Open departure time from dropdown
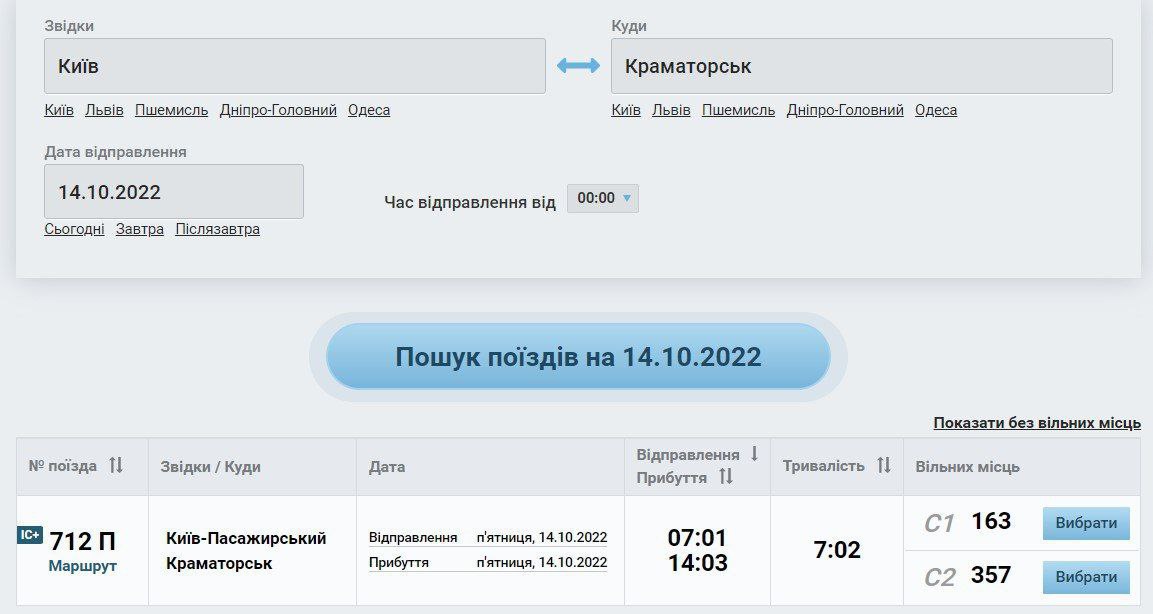This screenshot has width=1153, height=614. pyautogui.click(x=602, y=198)
